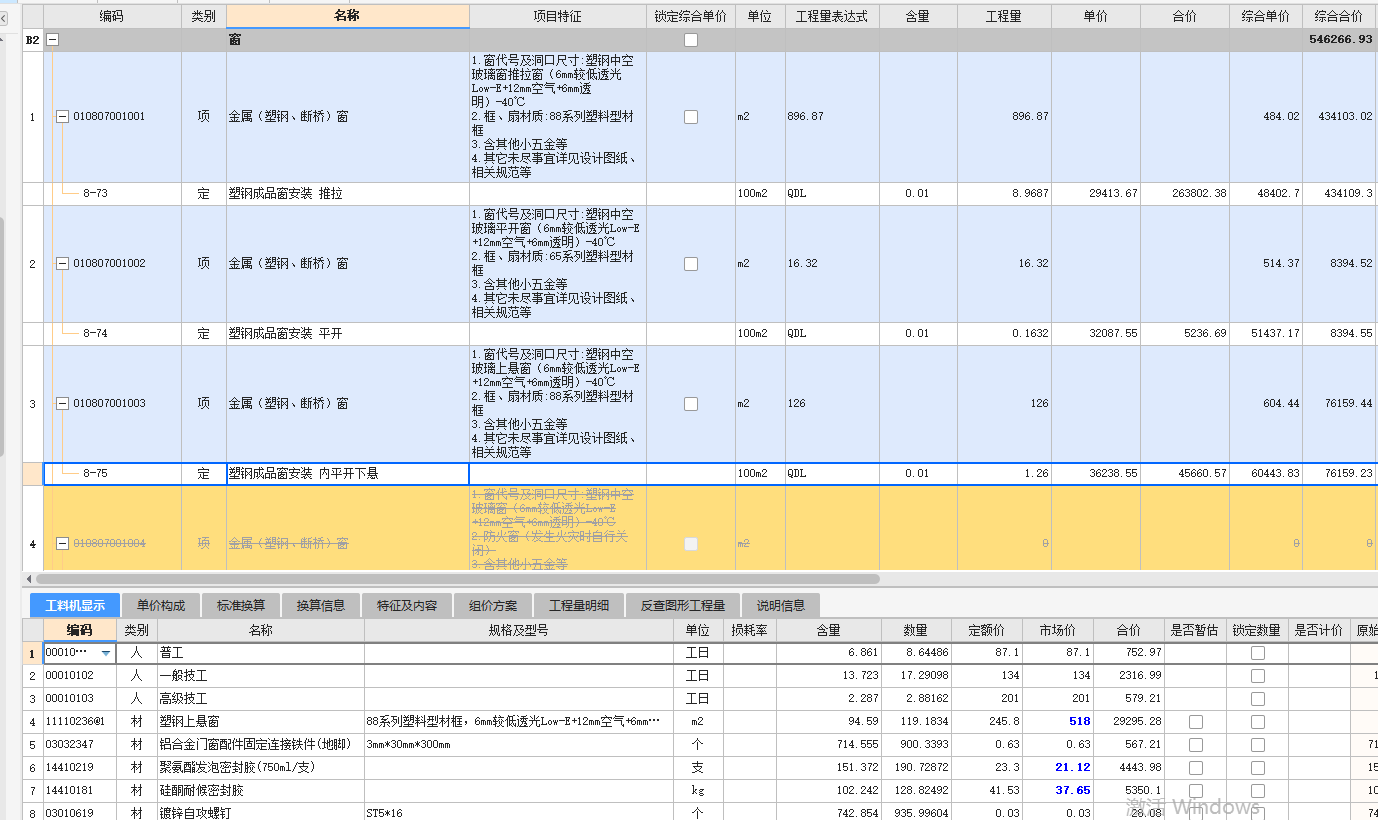Viewport: 1378px width, 820px height.
Task: Click the 定额价 column header
Action: 987,630
